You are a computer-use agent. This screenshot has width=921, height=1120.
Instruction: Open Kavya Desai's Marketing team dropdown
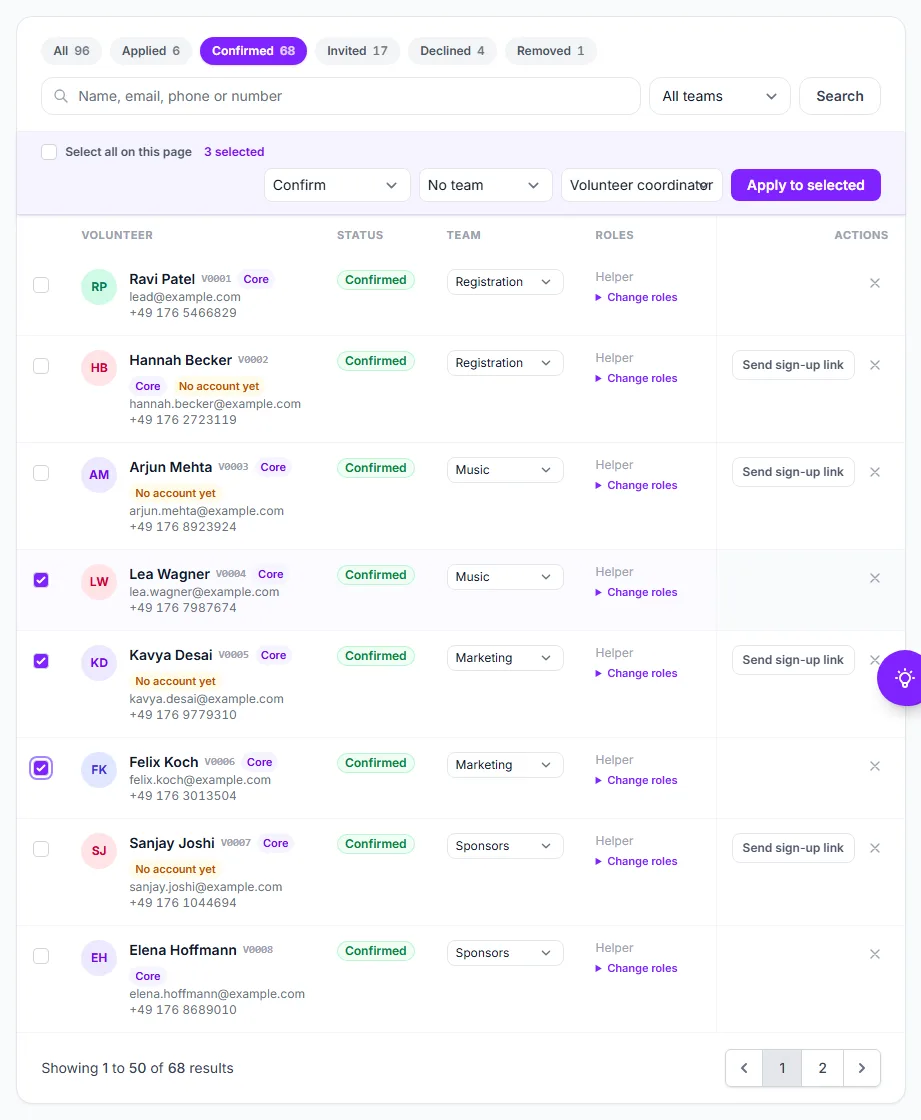click(504, 658)
